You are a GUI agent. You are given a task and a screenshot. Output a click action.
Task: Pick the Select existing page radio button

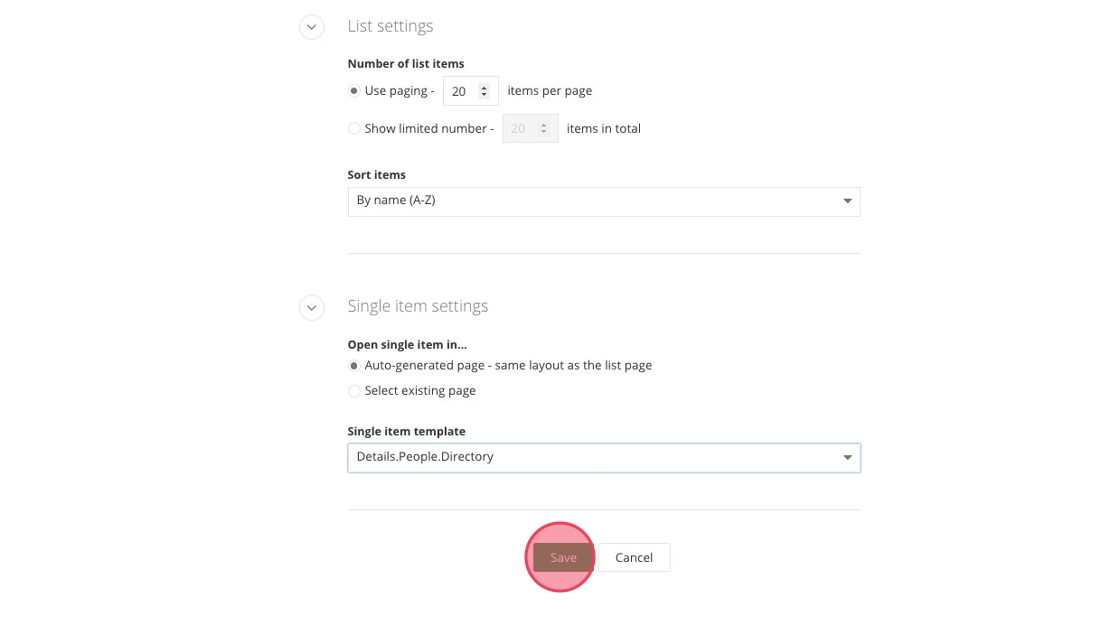coord(354,391)
